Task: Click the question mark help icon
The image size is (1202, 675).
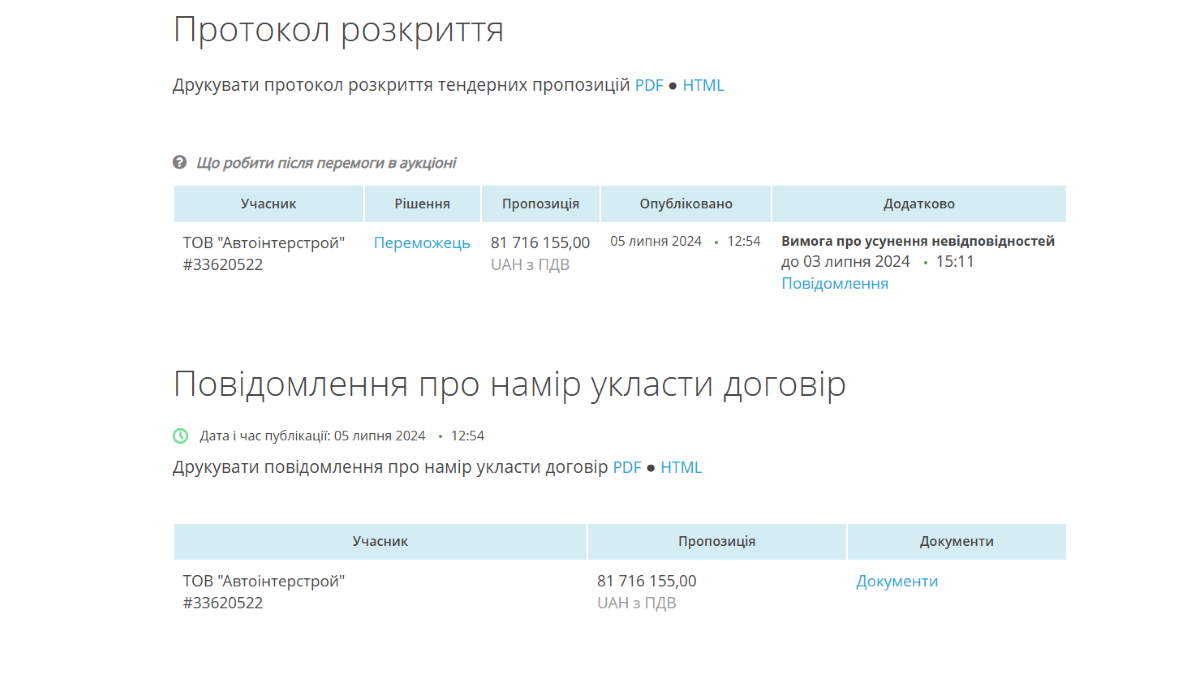Action: pos(180,163)
